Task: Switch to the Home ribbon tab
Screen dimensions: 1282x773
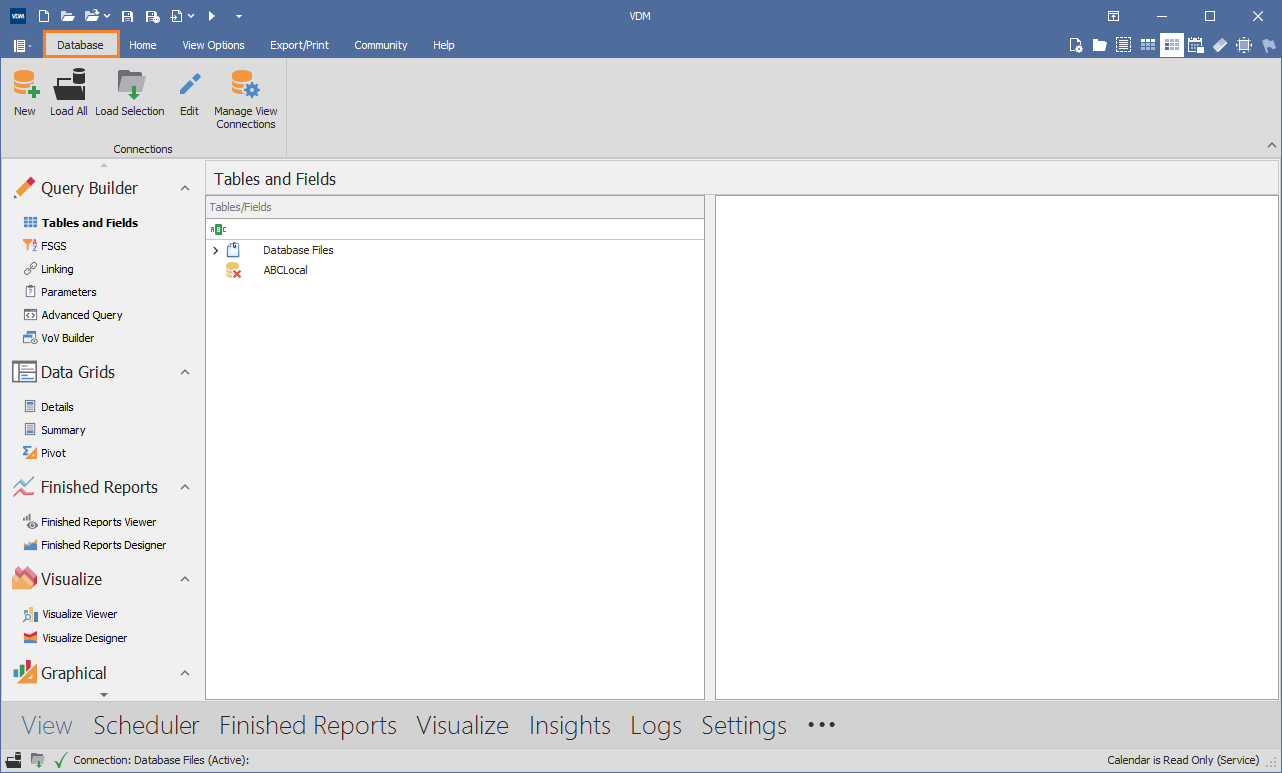Action: coord(143,45)
